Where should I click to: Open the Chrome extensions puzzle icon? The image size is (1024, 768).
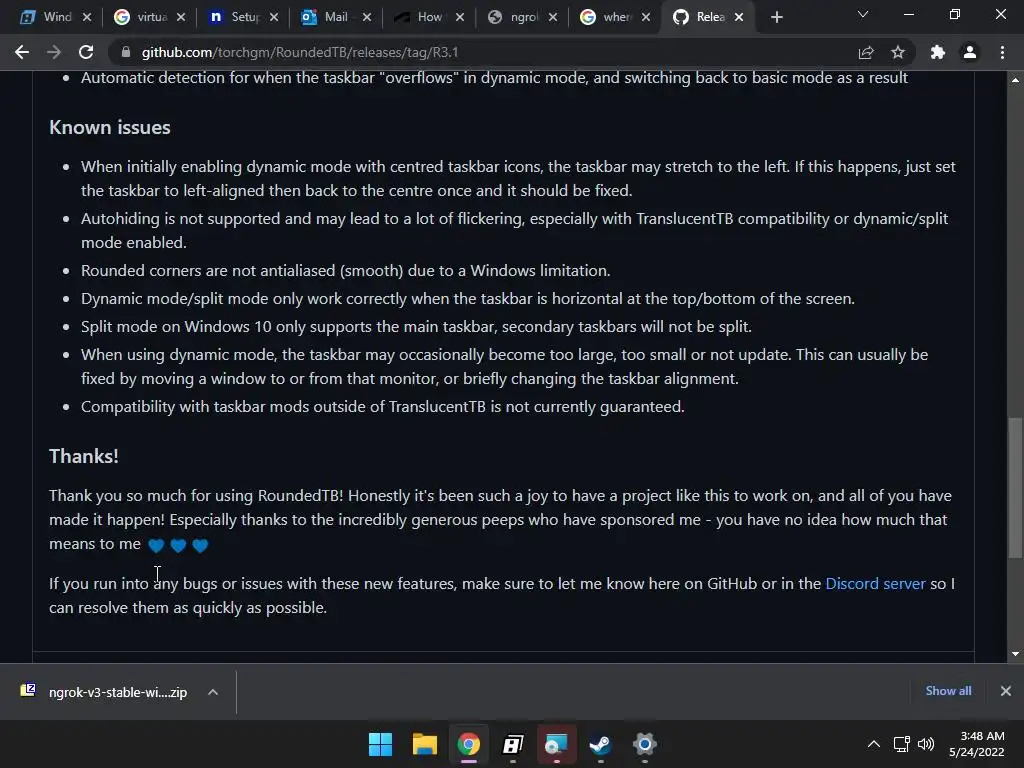(x=938, y=52)
